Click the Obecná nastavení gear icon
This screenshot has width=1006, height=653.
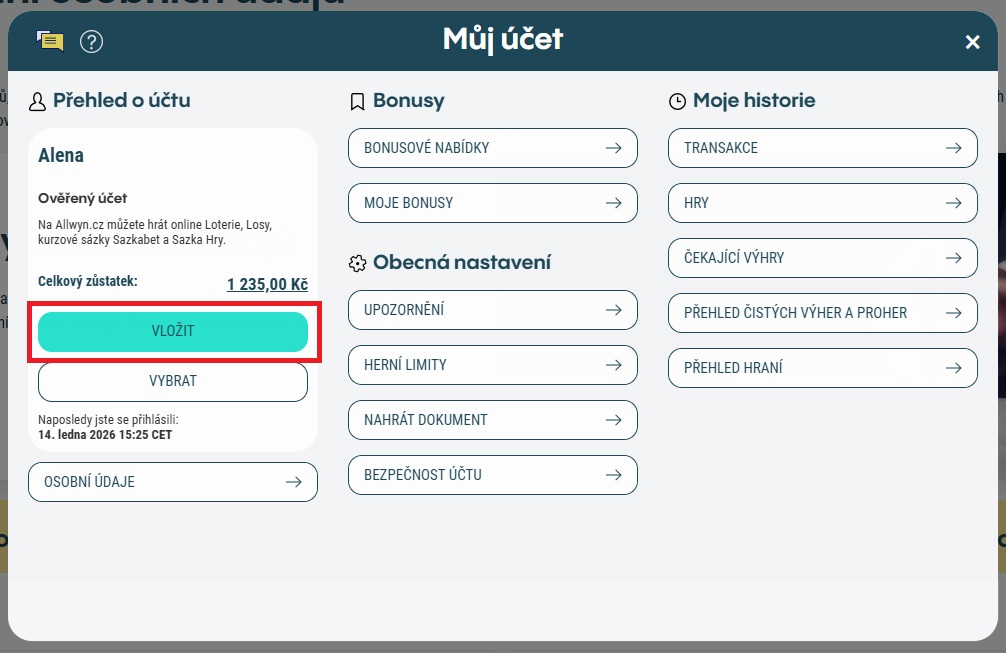(x=357, y=263)
